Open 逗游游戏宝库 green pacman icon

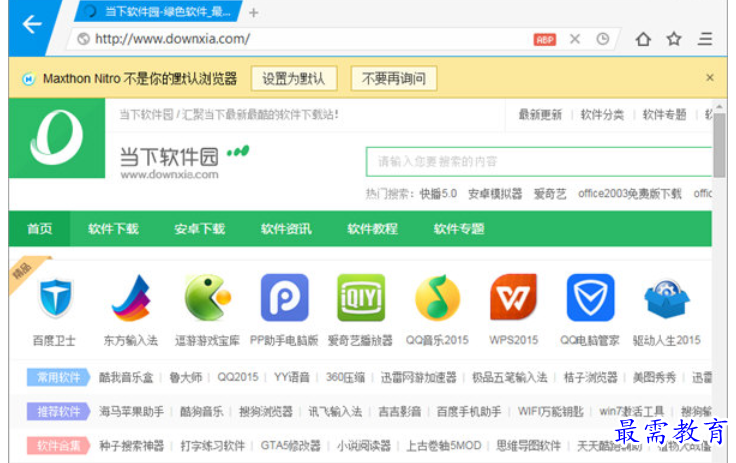click(207, 298)
